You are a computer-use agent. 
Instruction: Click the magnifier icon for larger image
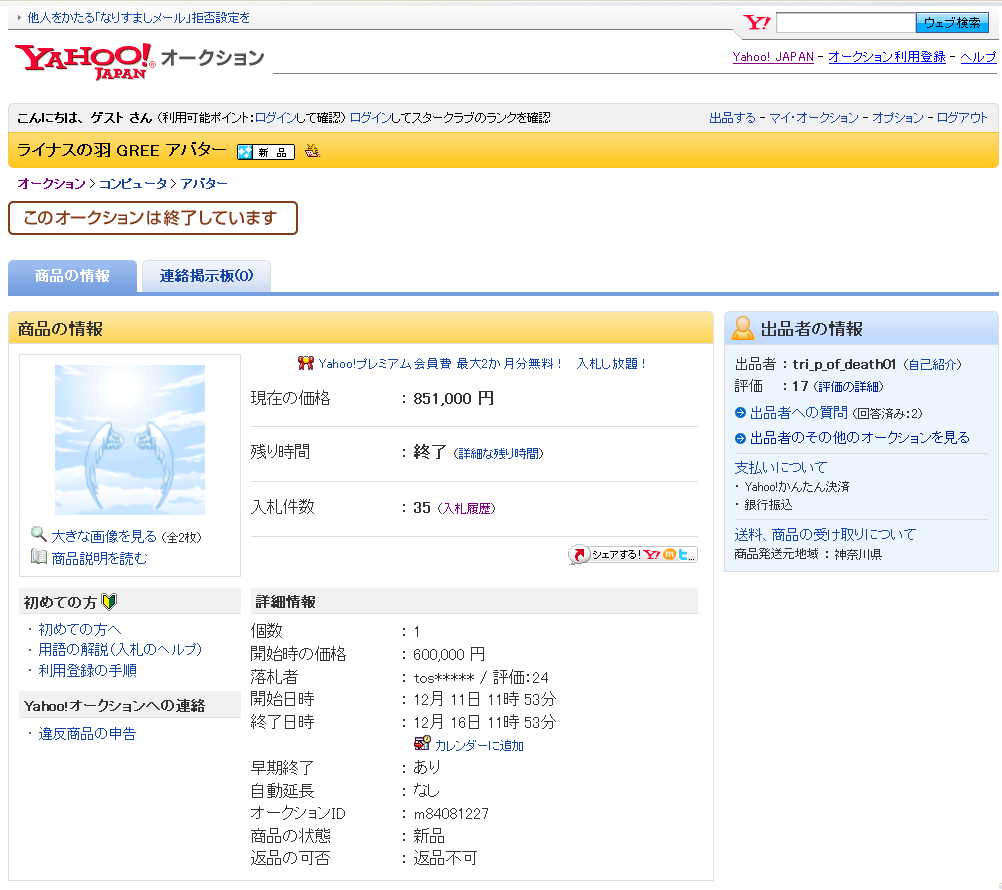click(x=38, y=534)
